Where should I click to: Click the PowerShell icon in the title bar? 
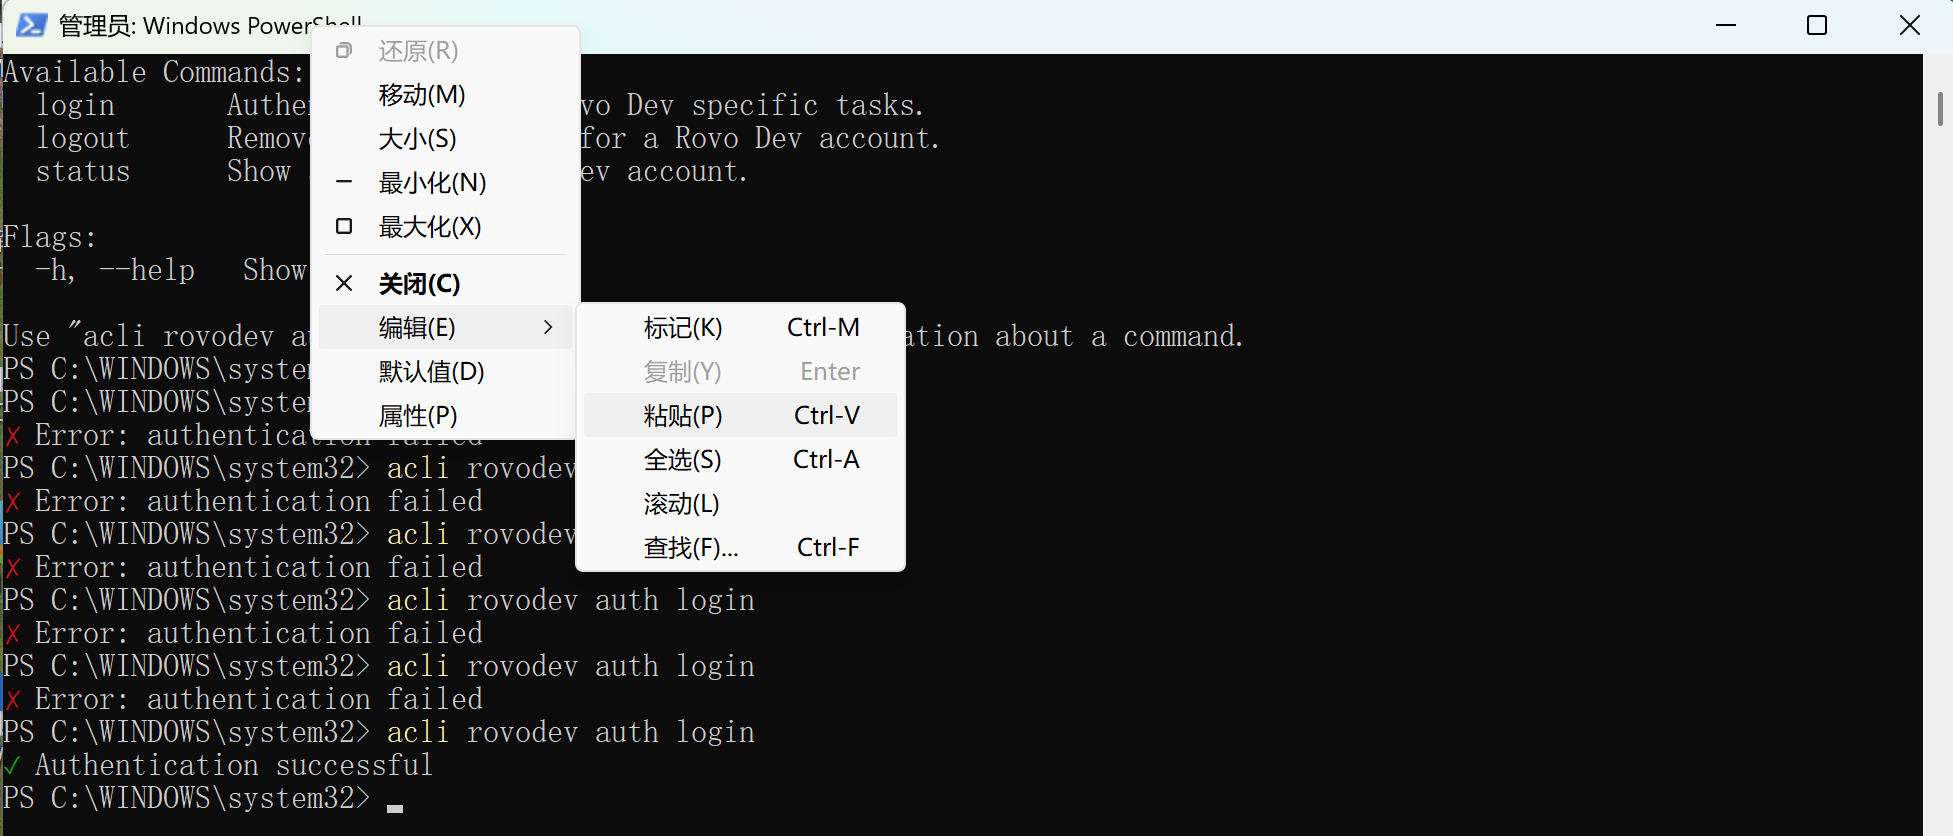pyautogui.click(x=30, y=25)
